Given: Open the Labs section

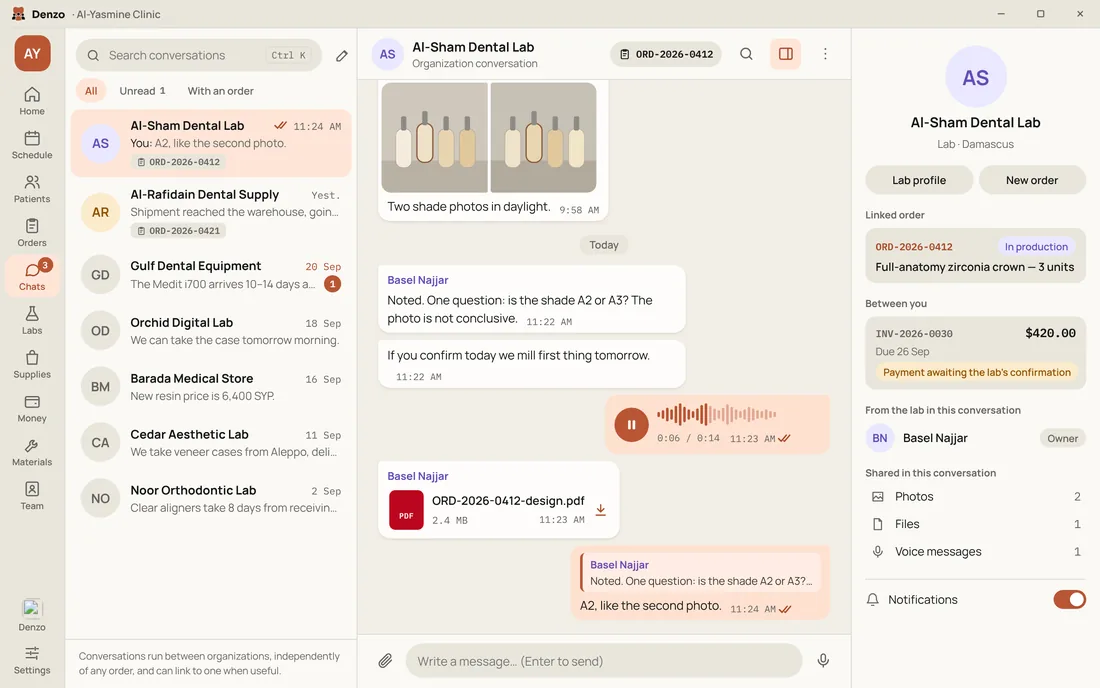Looking at the screenshot, I should (32, 321).
